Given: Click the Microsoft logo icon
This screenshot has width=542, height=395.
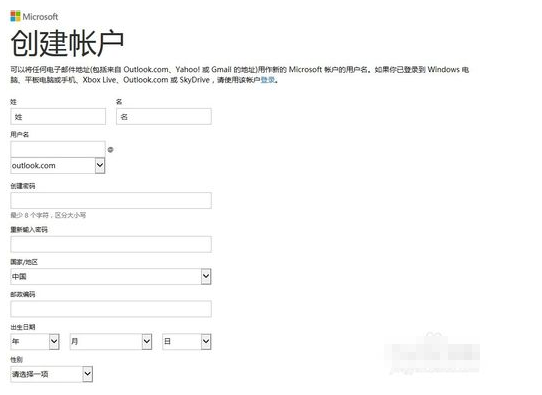Looking at the screenshot, I should pos(16,16).
